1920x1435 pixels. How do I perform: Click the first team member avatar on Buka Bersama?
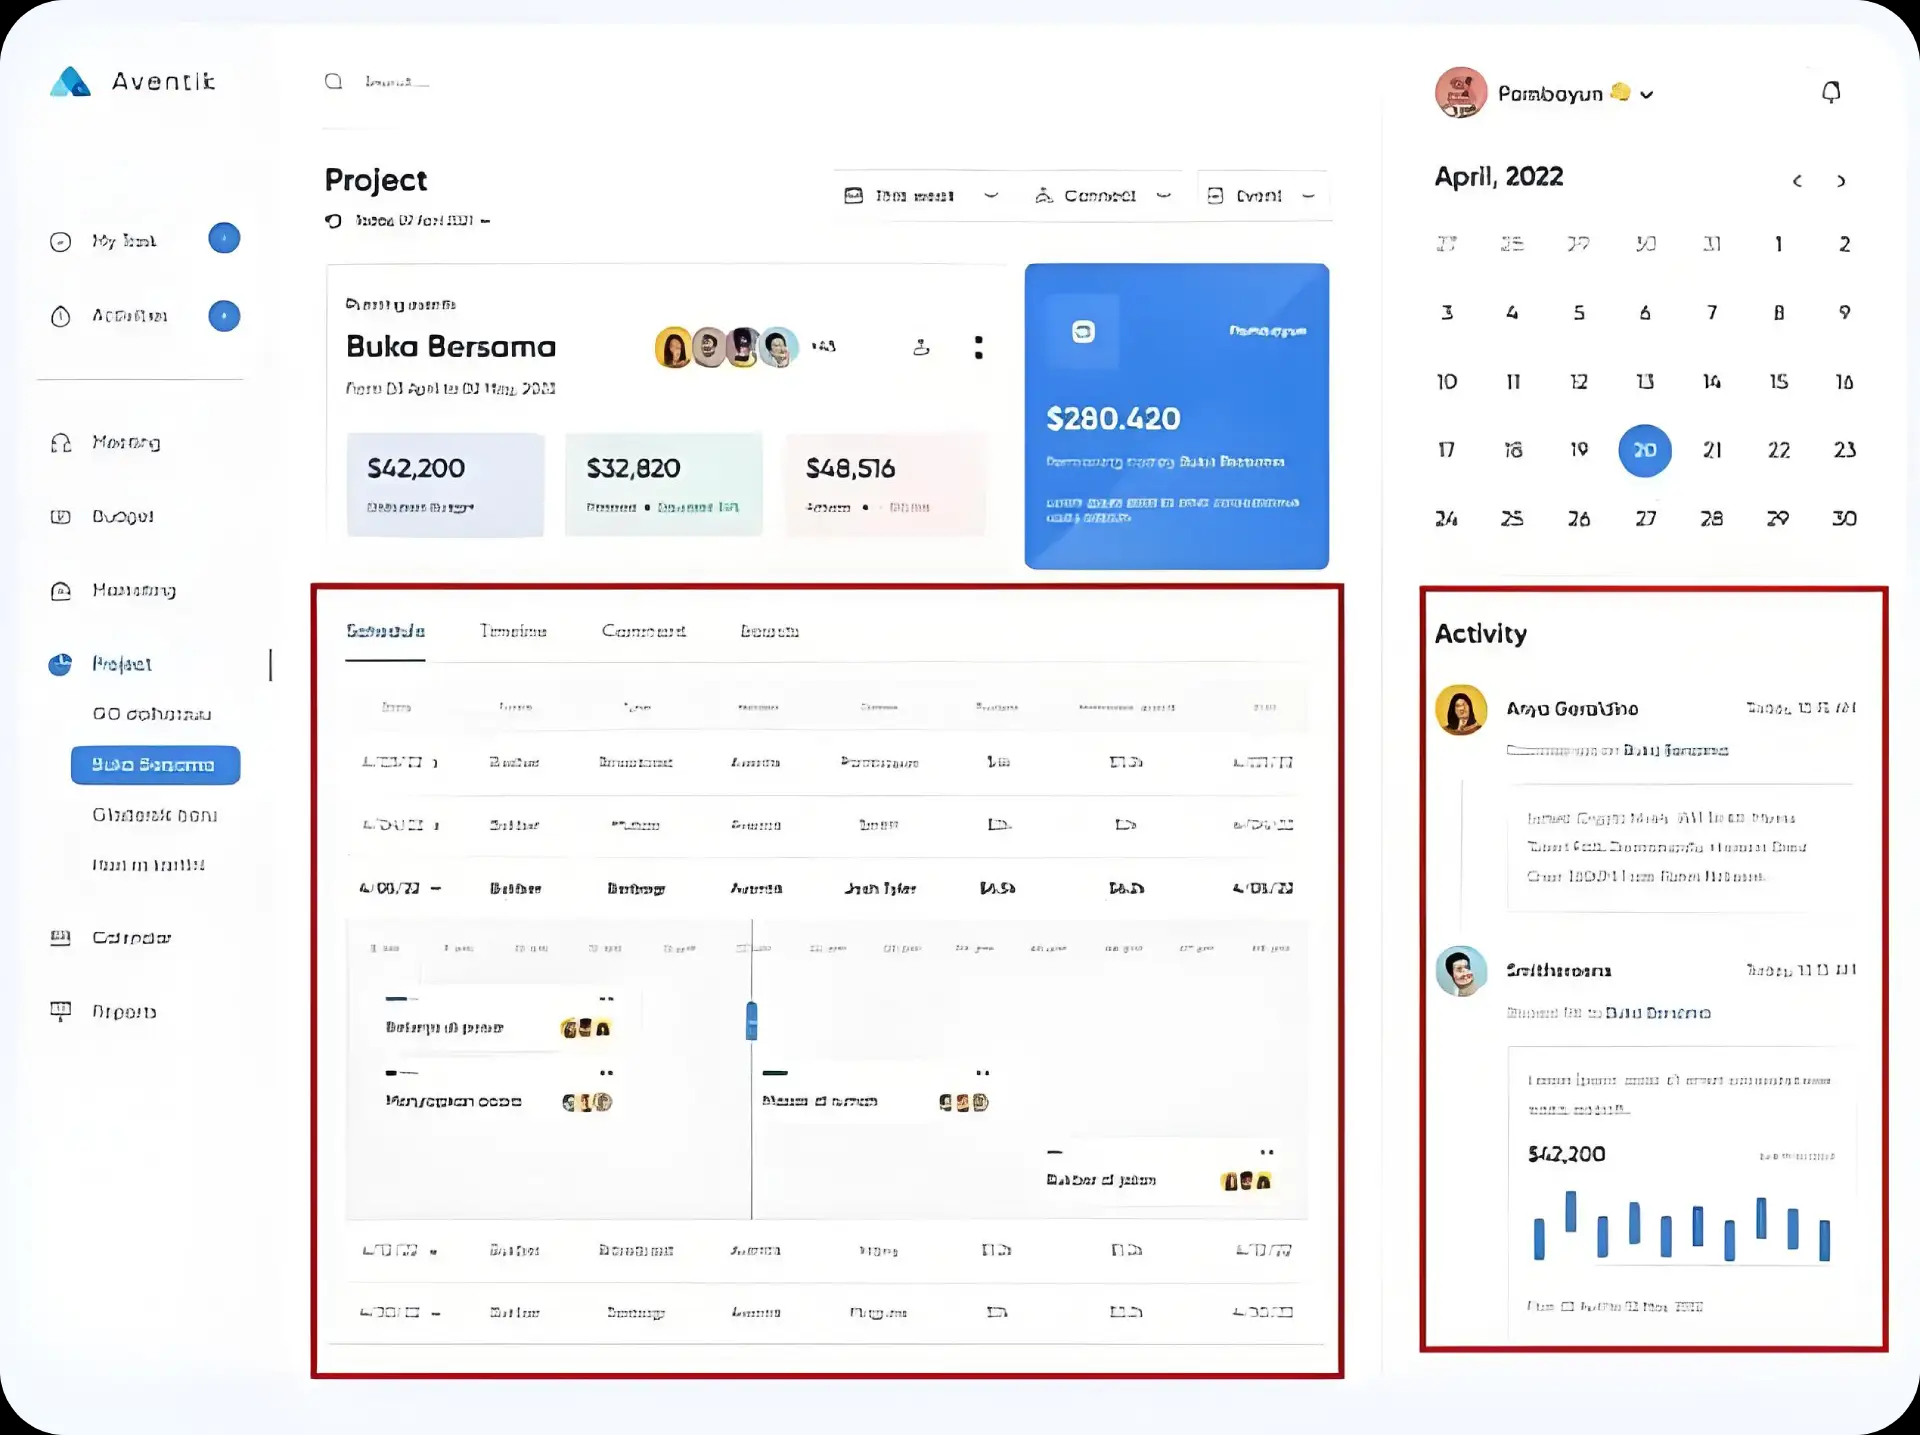673,348
